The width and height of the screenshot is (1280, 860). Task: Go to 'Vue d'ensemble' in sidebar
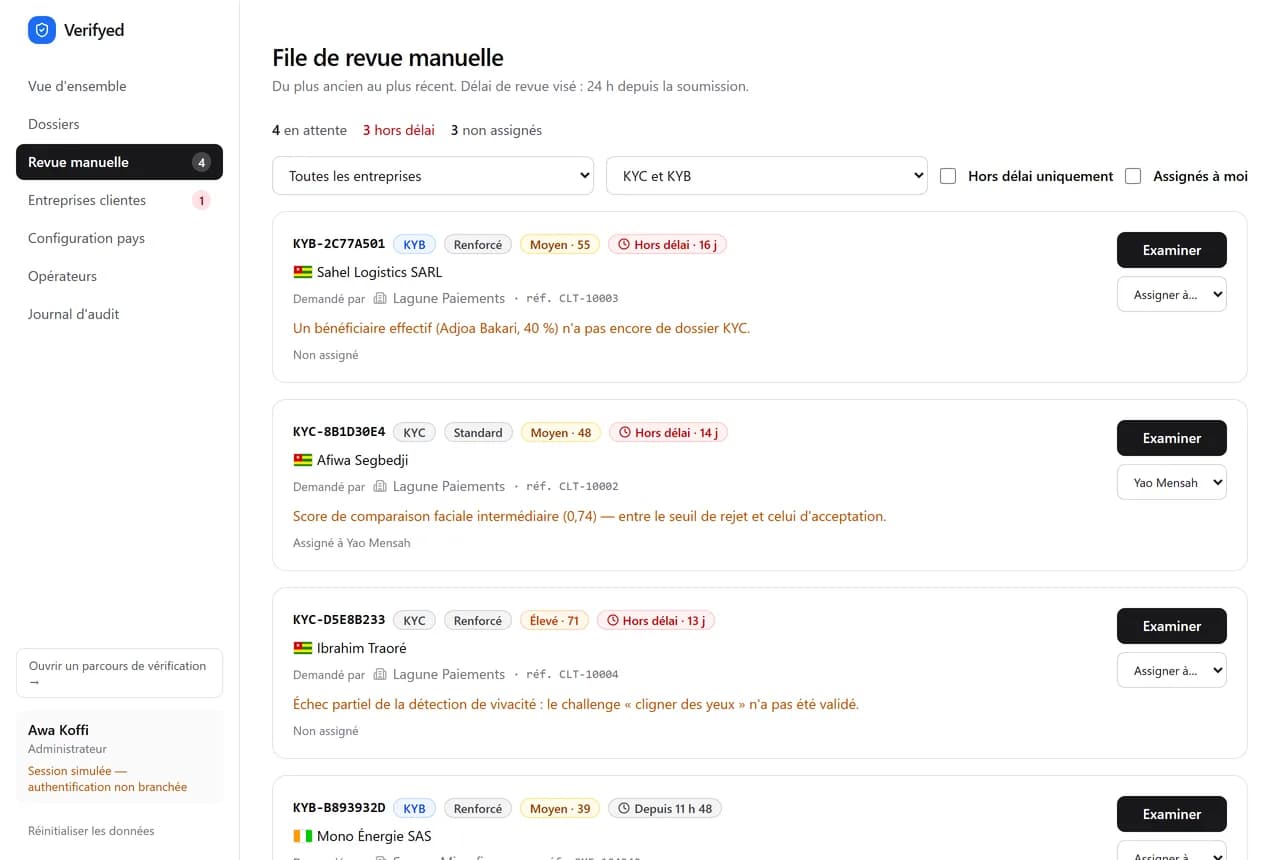pyautogui.click(x=119, y=86)
